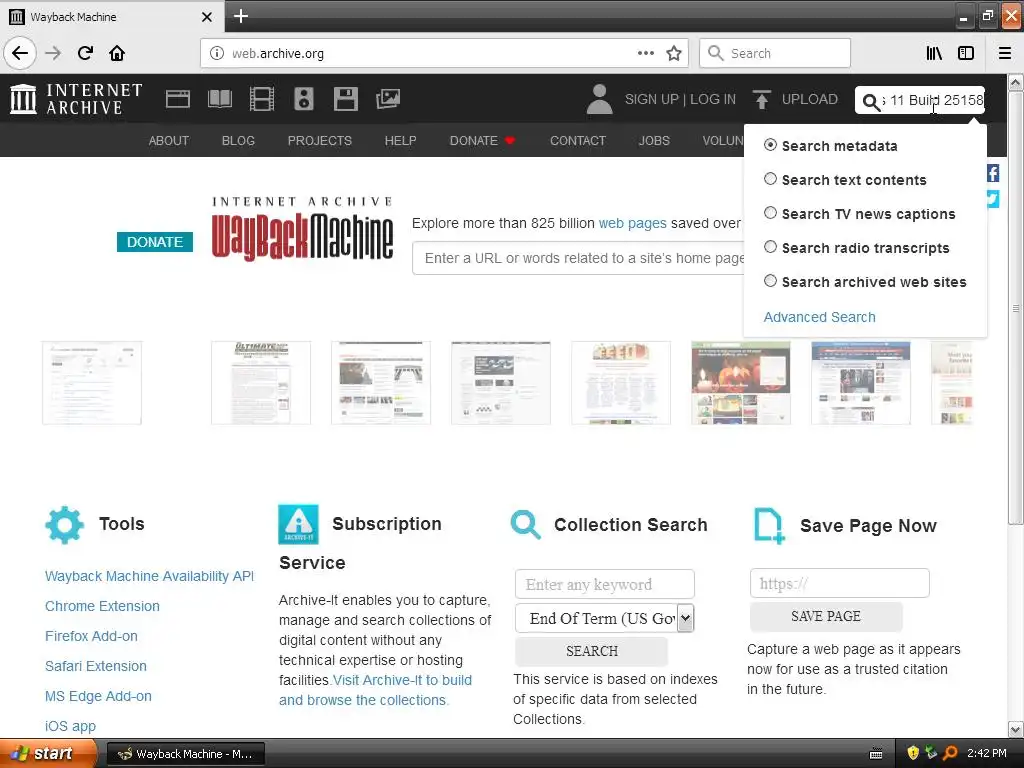Open the Firefox Add-on link
Image resolution: width=1024 pixels, height=768 pixels.
point(91,636)
